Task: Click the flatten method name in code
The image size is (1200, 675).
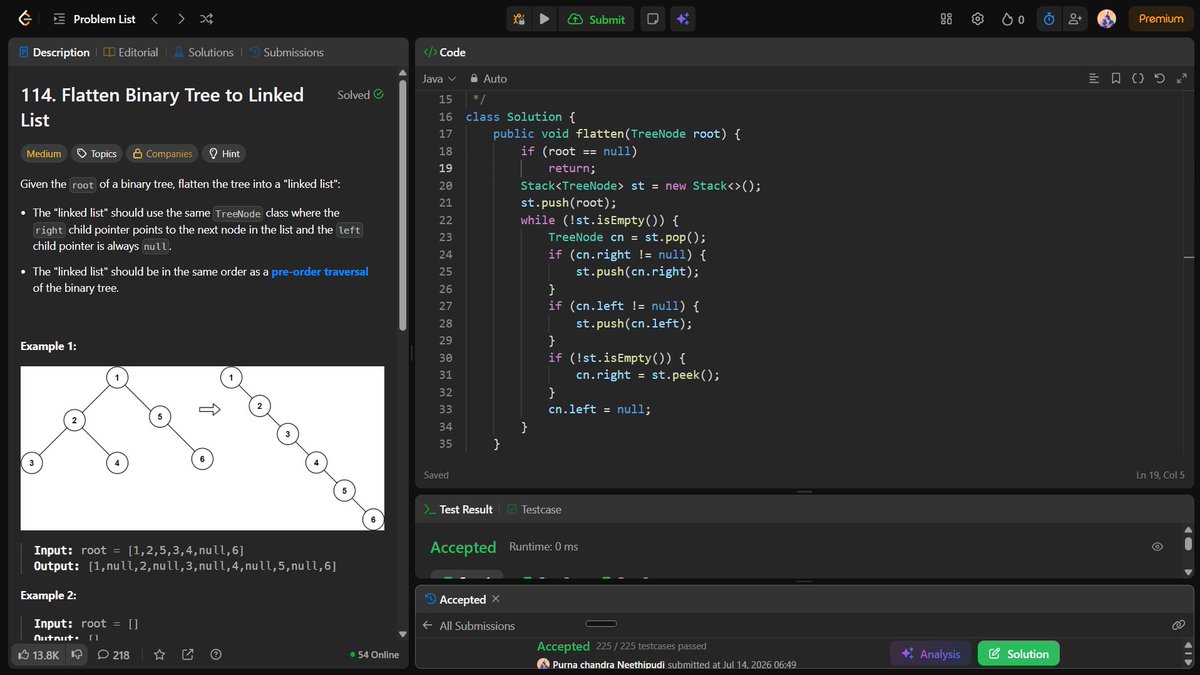Action: (x=600, y=134)
